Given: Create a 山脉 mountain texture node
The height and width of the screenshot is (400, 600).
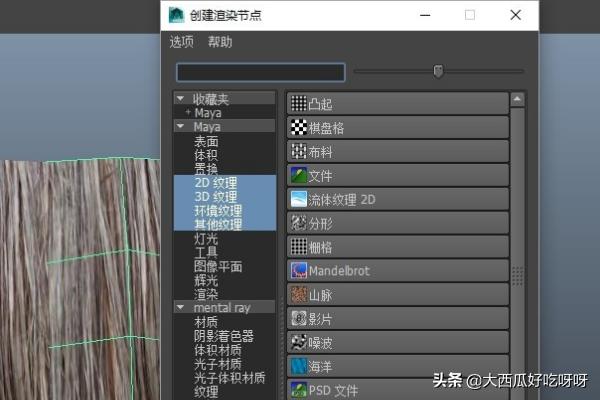Looking at the screenshot, I should coord(298,294).
